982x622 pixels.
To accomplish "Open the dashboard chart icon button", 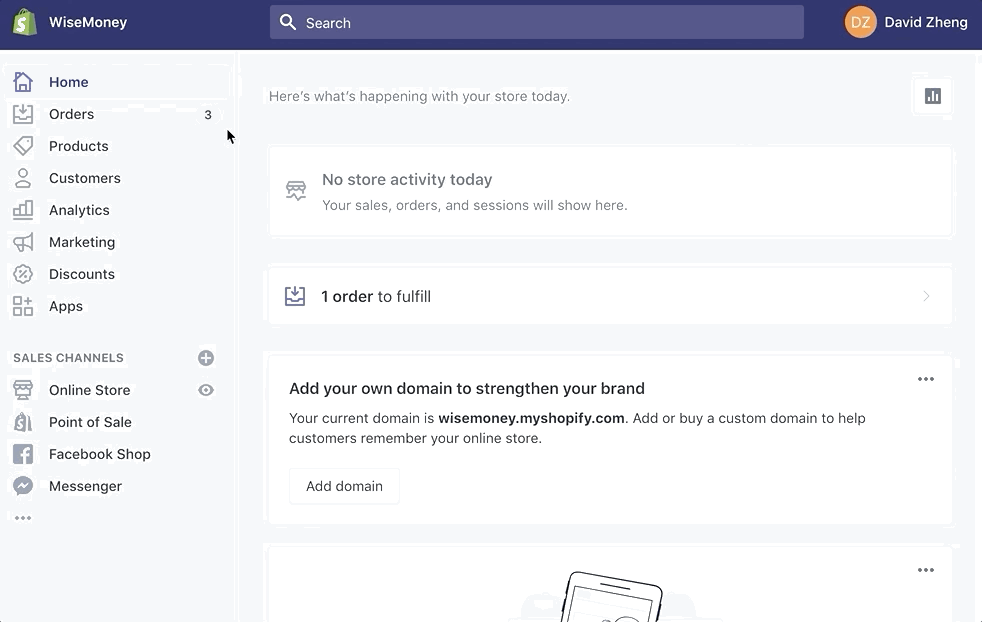I will tap(933, 96).
